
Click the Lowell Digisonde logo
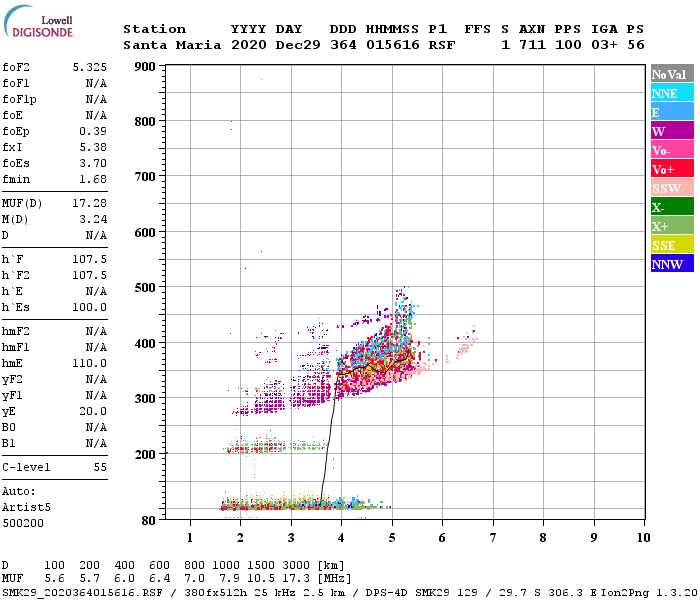pyautogui.click(x=38, y=21)
